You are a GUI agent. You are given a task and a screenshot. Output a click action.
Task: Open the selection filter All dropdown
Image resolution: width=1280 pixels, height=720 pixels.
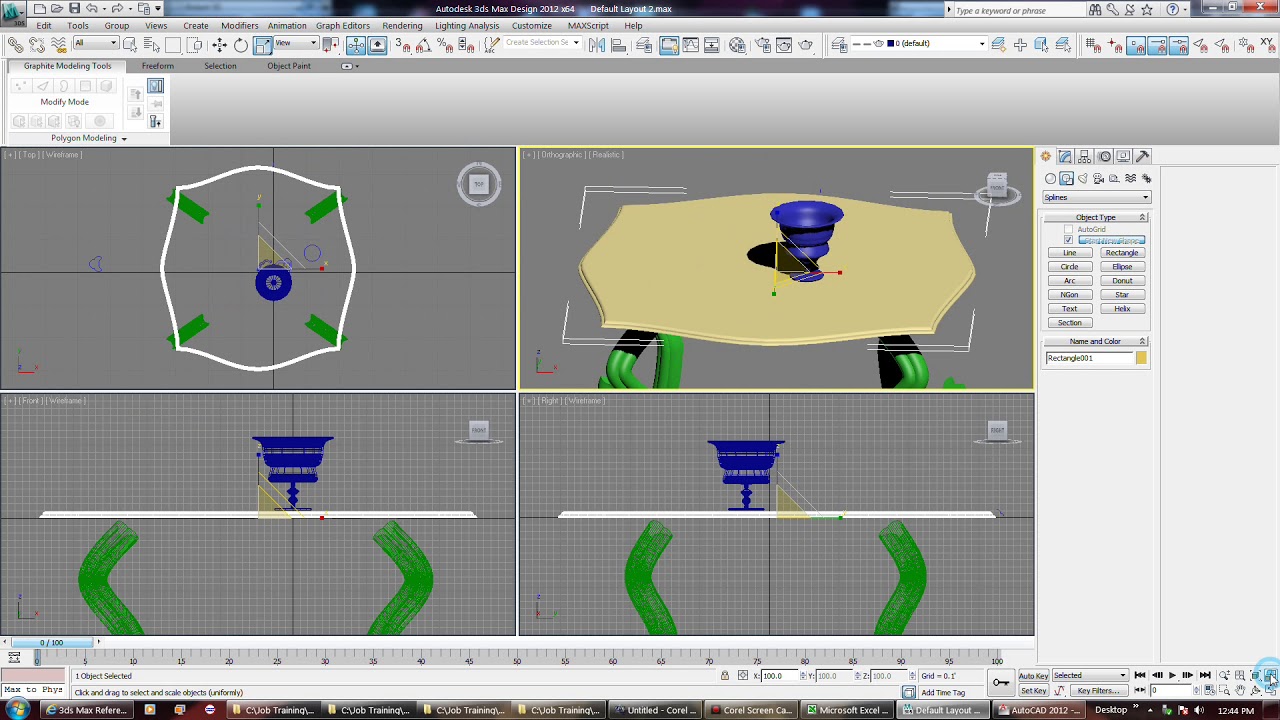coord(95,43)
